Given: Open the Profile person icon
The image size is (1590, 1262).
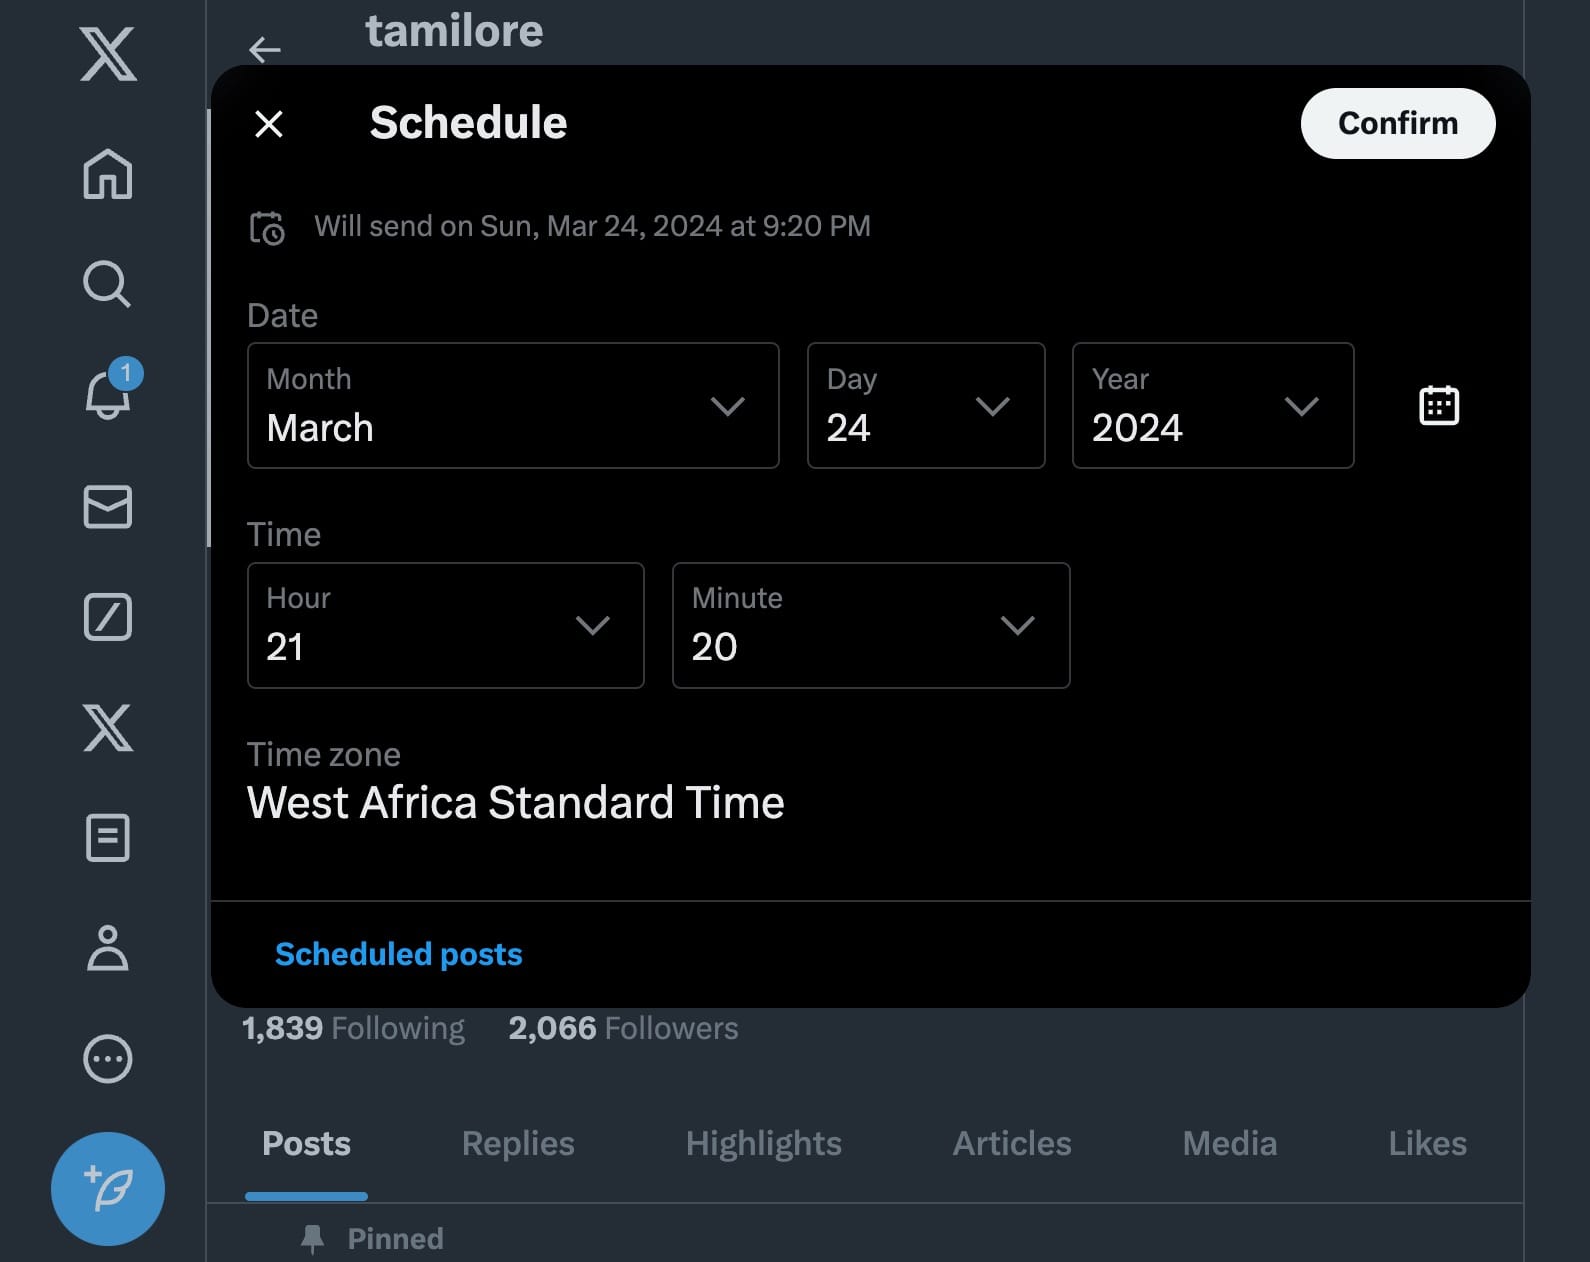Looking at the screenshot, I should pyautogui.click(x=108, y=948).
